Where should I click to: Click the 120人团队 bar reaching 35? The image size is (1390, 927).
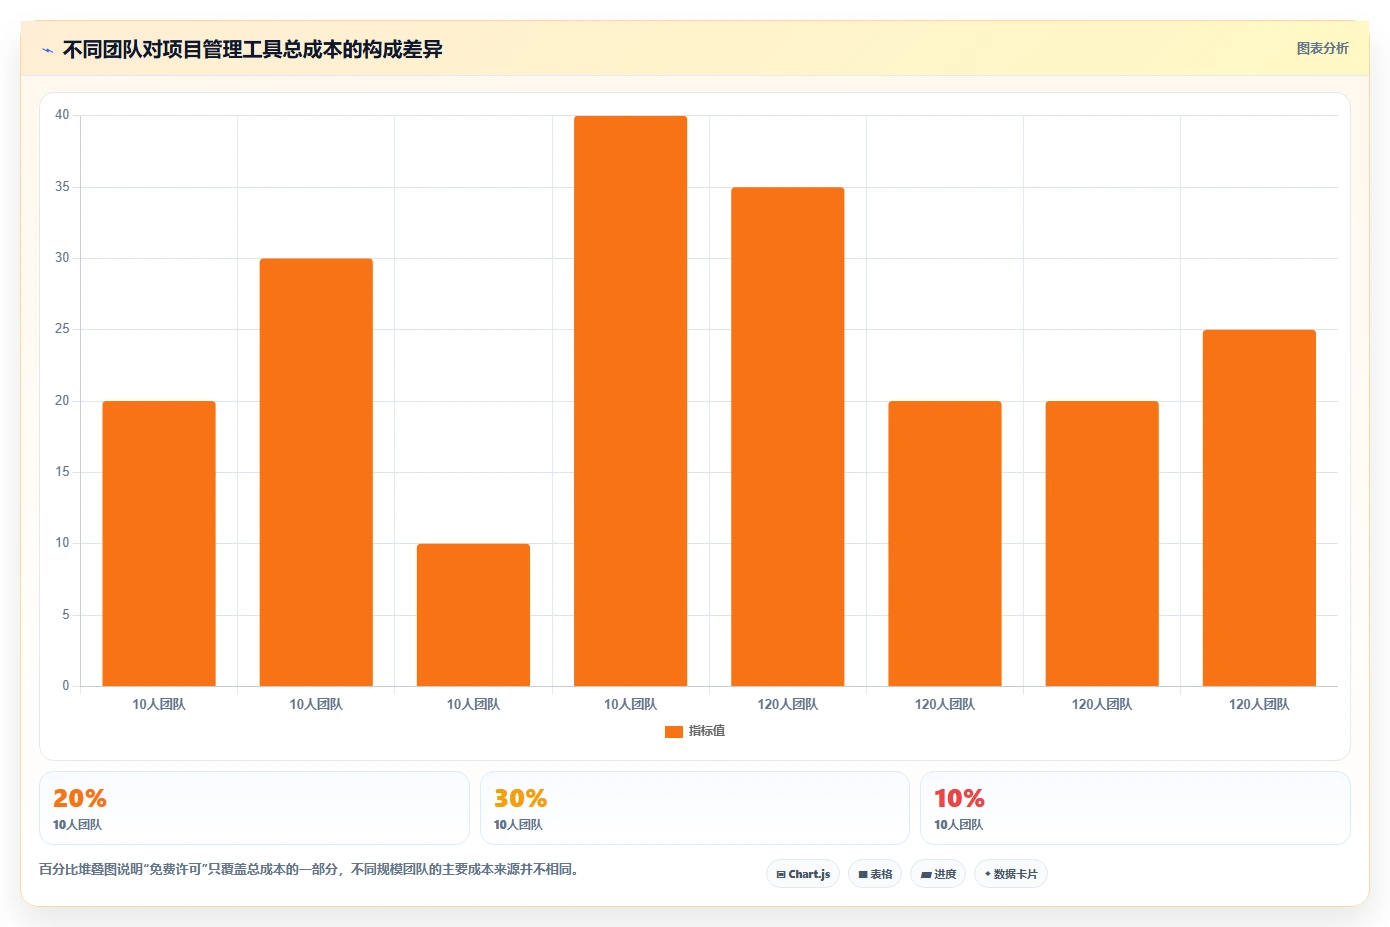pyautogui.click(x=788, y=437)
